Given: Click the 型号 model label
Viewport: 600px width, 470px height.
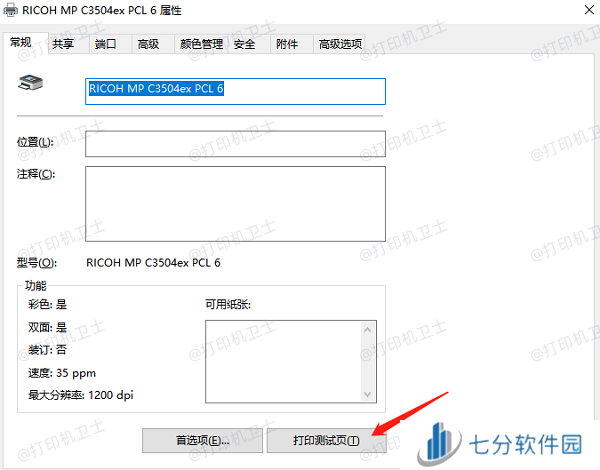Looking at the screenshot, I should coord(37,263).
